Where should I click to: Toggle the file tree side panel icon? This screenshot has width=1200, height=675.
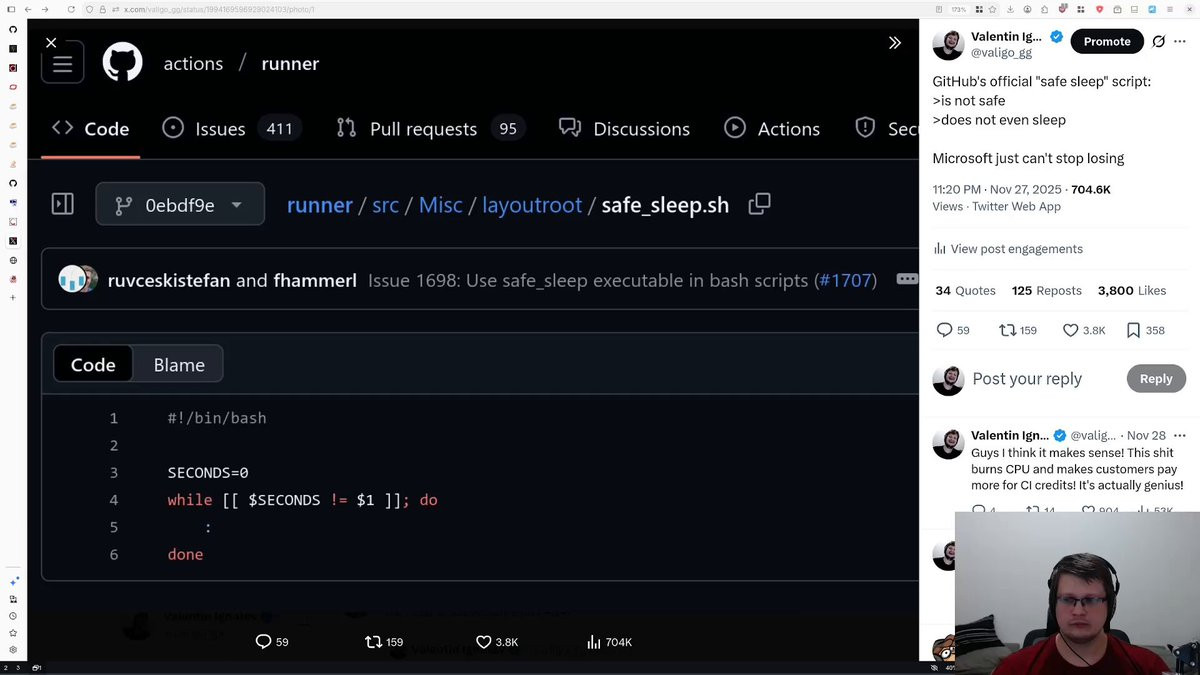(x=62, y=204)
